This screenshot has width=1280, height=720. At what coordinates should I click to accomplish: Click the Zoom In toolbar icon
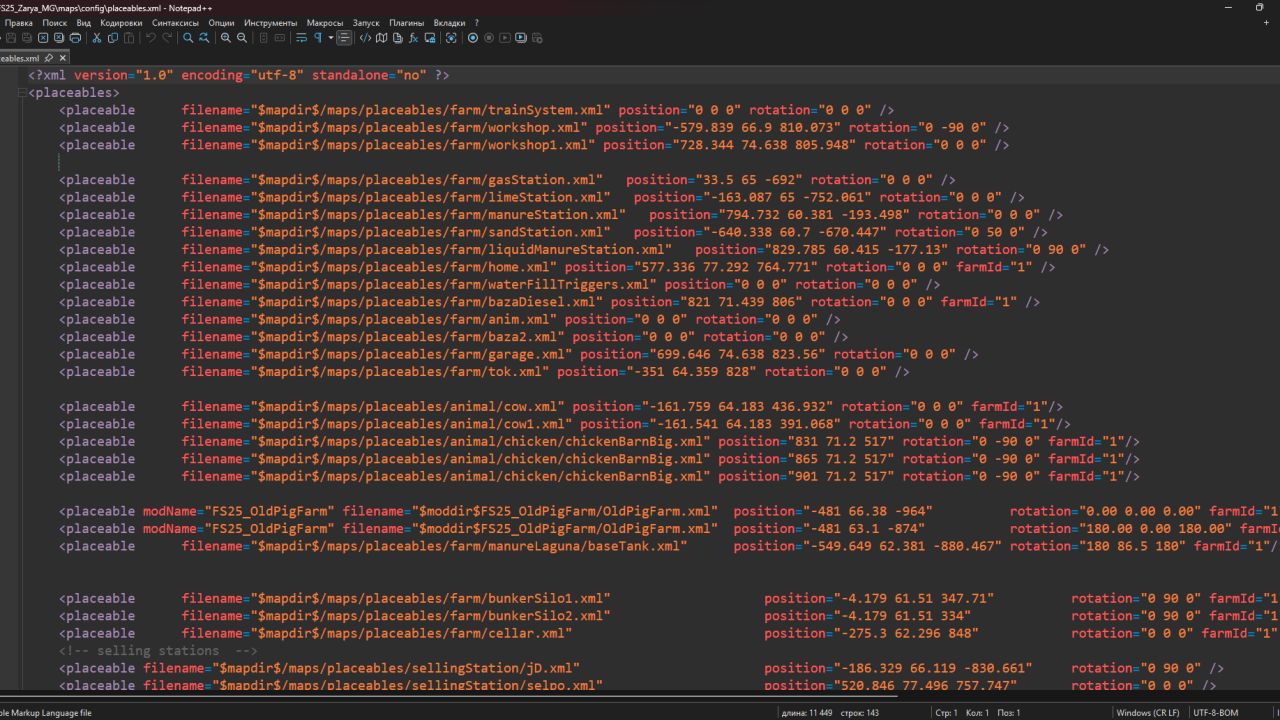point(226,38)
